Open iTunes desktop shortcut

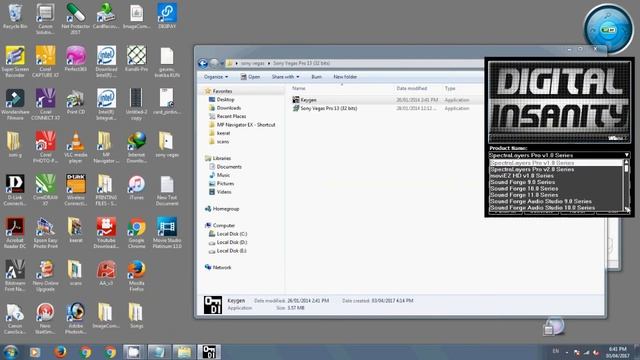coord(136,188)
